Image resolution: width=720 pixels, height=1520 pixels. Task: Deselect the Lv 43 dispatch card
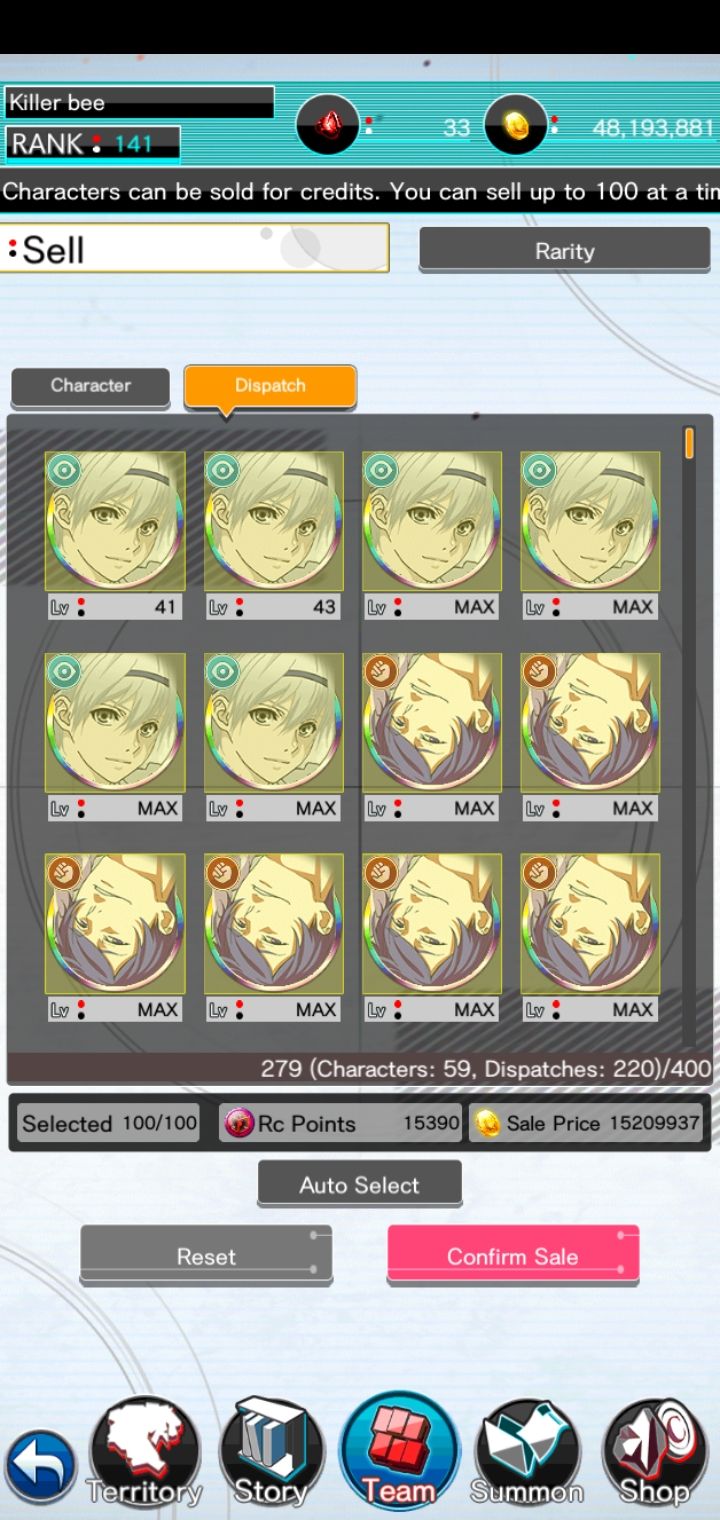[x=273, y=535]
